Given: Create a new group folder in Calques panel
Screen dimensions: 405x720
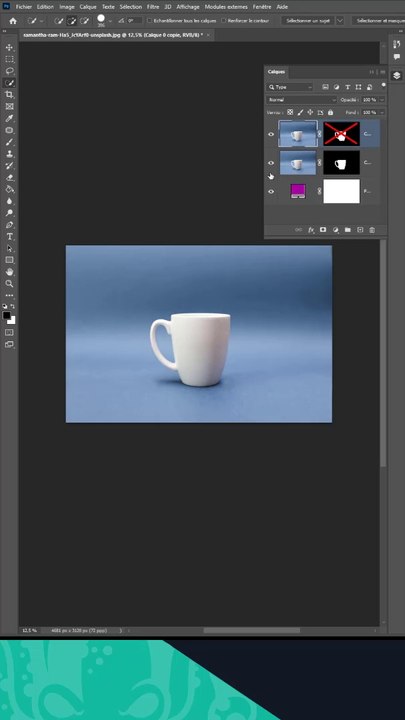Looking at the screenshot, I should click(348, 230).
